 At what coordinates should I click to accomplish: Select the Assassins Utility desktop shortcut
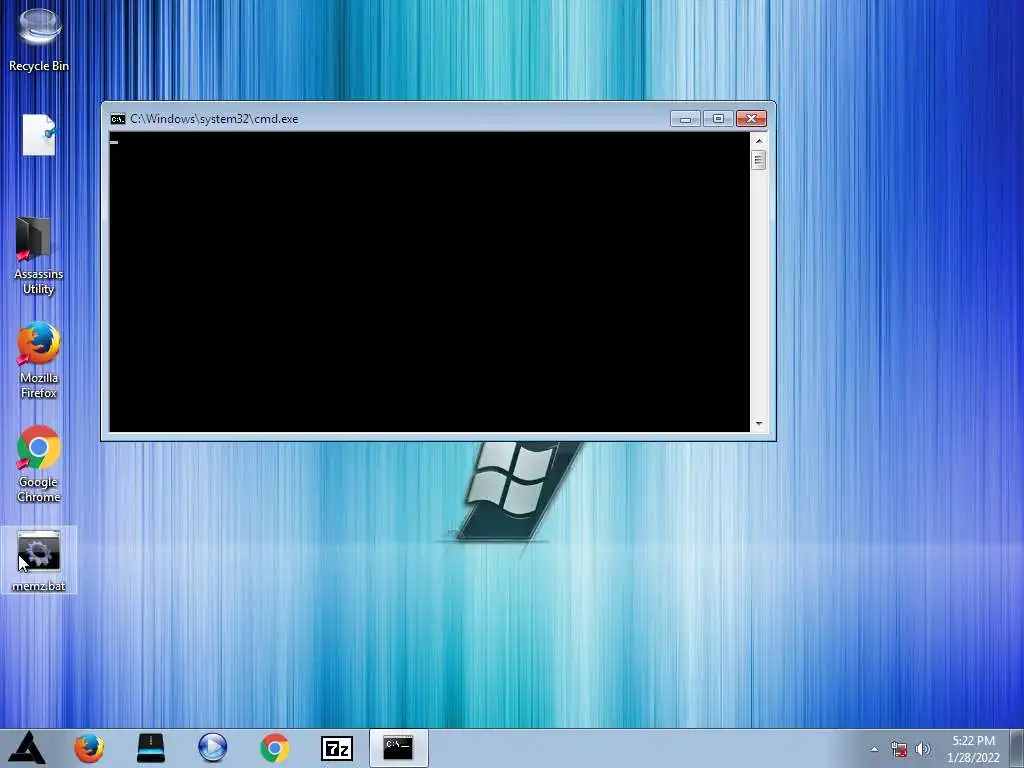(38, 255)
